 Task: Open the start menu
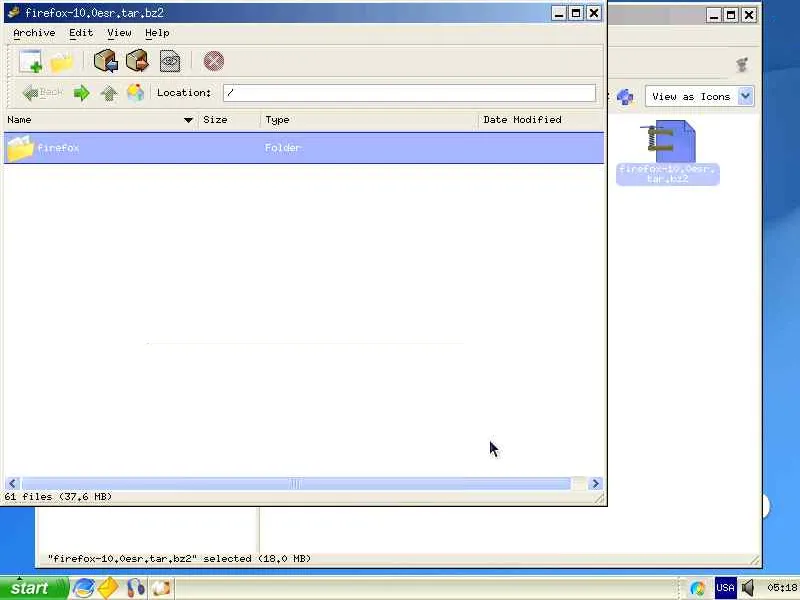click(x=34, y=588)
